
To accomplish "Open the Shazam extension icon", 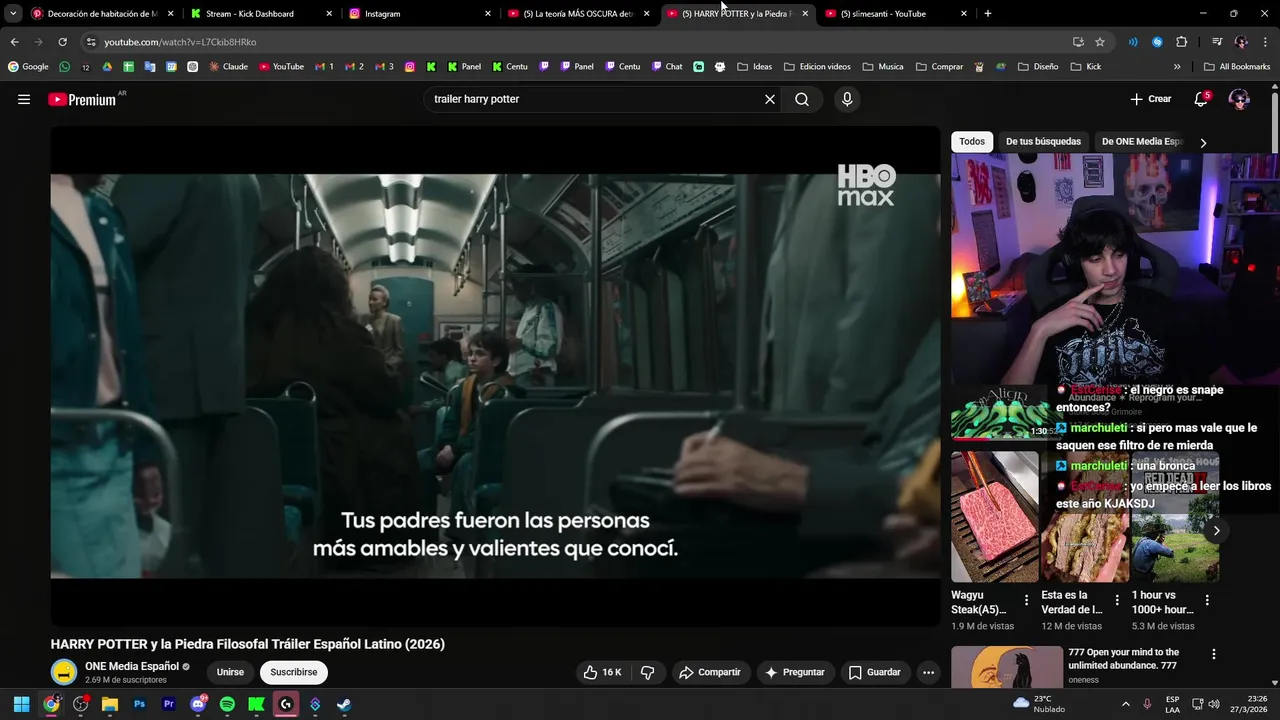I will point(1157,42).
